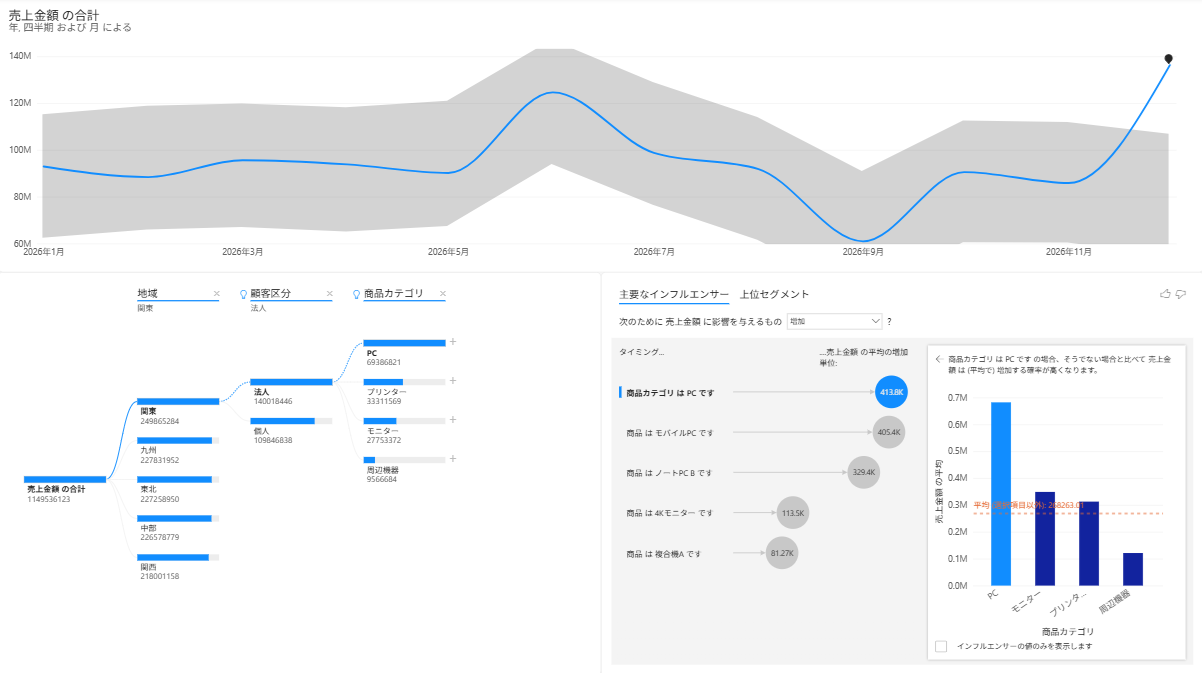This screenshot has height=673, width=1202.
Task: Select the 405.4K influencer bubble
Action: click(888, 432)
